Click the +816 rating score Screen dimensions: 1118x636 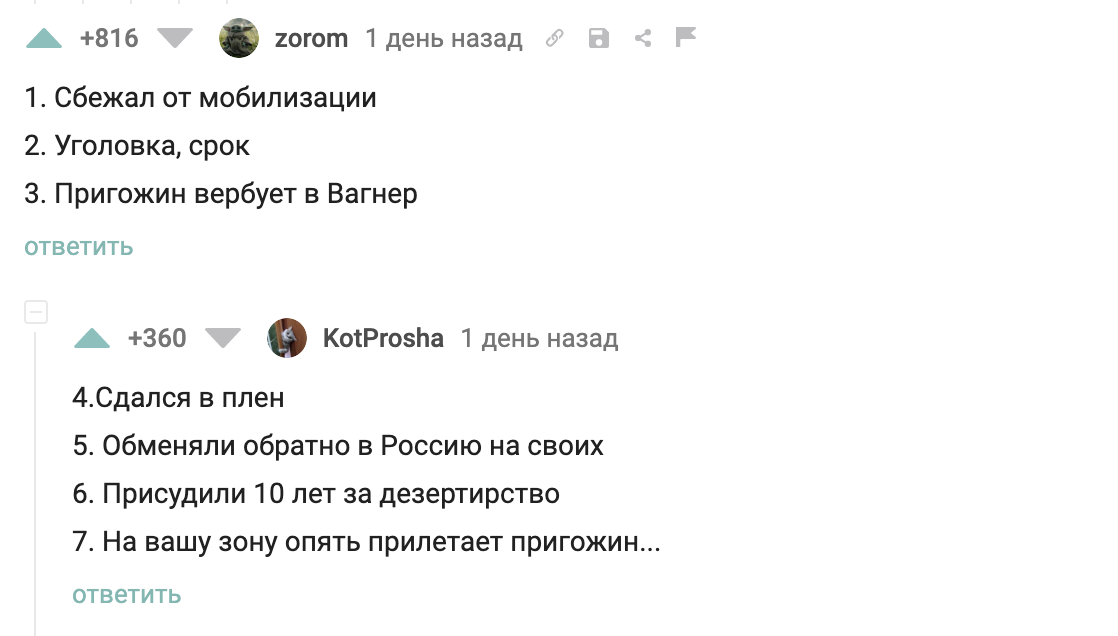pyautogui.click(x=109, y=39)
